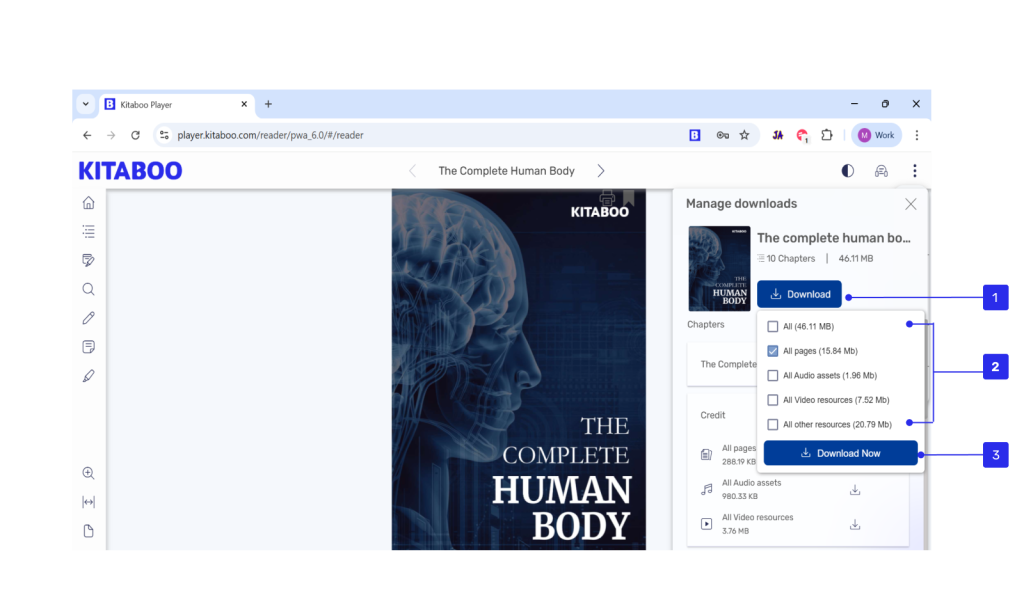This screenshot has height=595, width=1024.
Task: Check the All (46.11 MB) checkbox
Action: [x=773, y=327]
